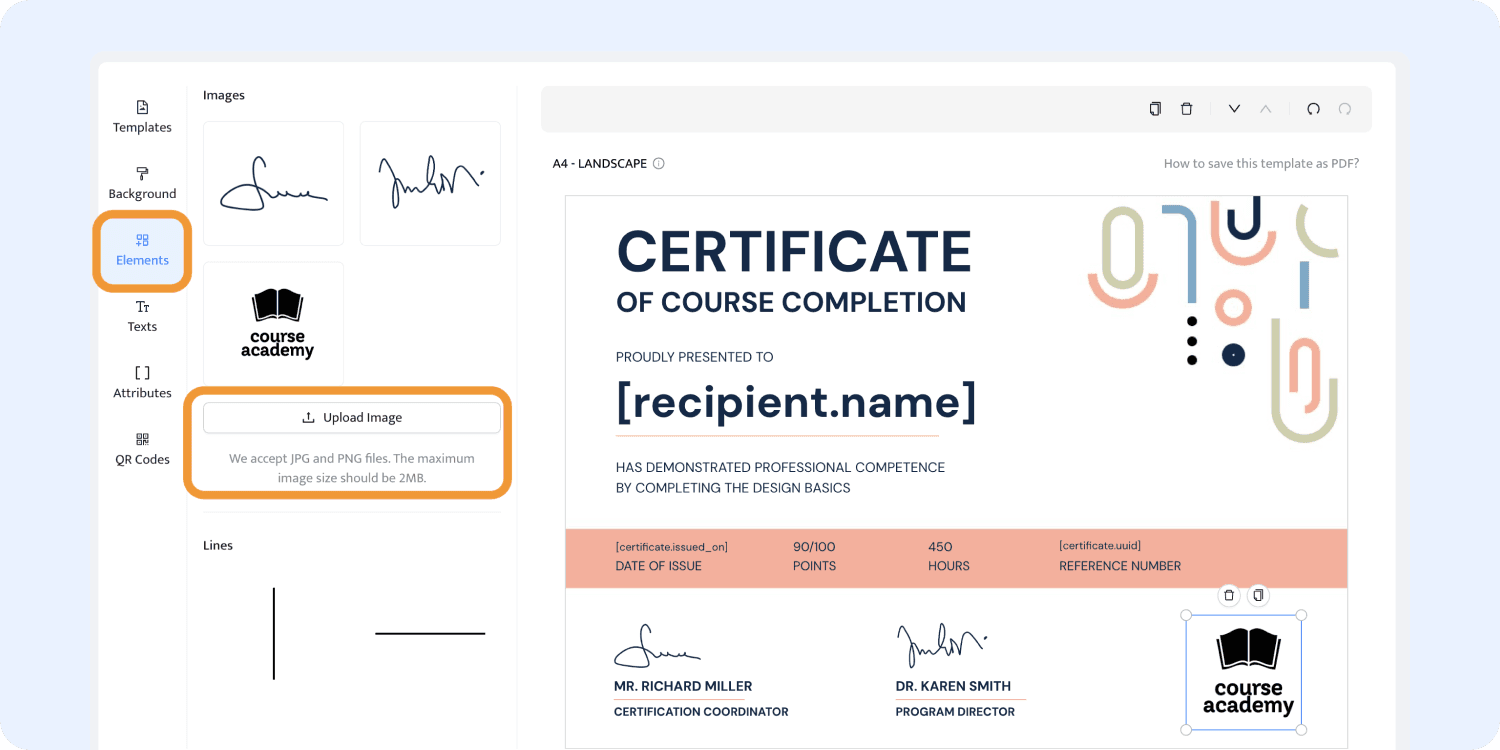Send element backward with the down chevron

[x=1234, y=109]
